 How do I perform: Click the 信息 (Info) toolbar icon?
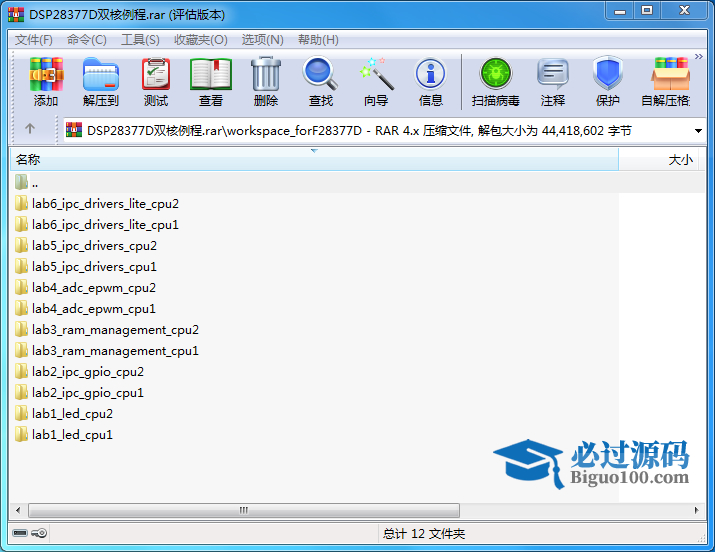click(431, 81)
